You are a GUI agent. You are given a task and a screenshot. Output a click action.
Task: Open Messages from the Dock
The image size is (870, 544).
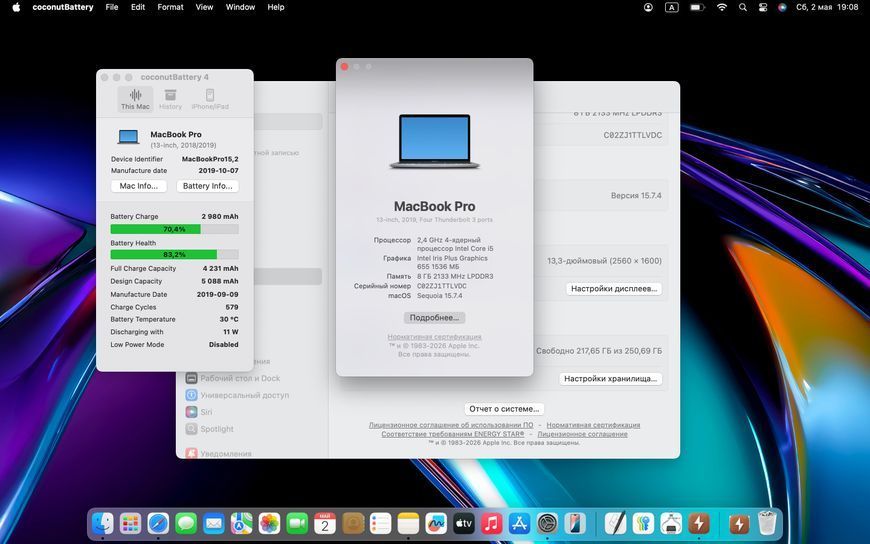186,523
